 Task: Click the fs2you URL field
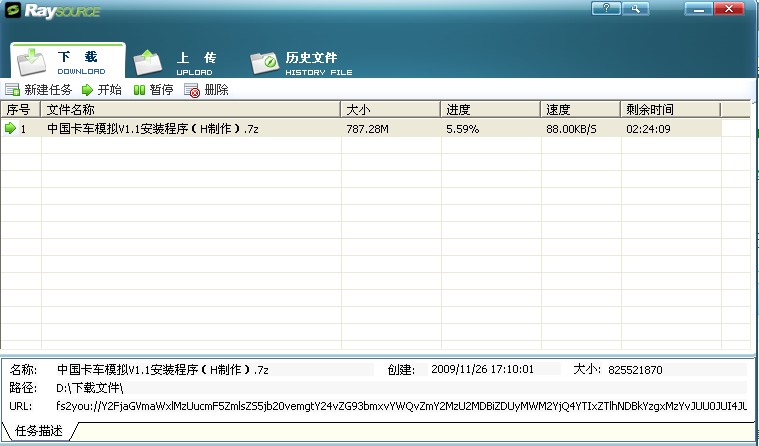tap(401, 406)
